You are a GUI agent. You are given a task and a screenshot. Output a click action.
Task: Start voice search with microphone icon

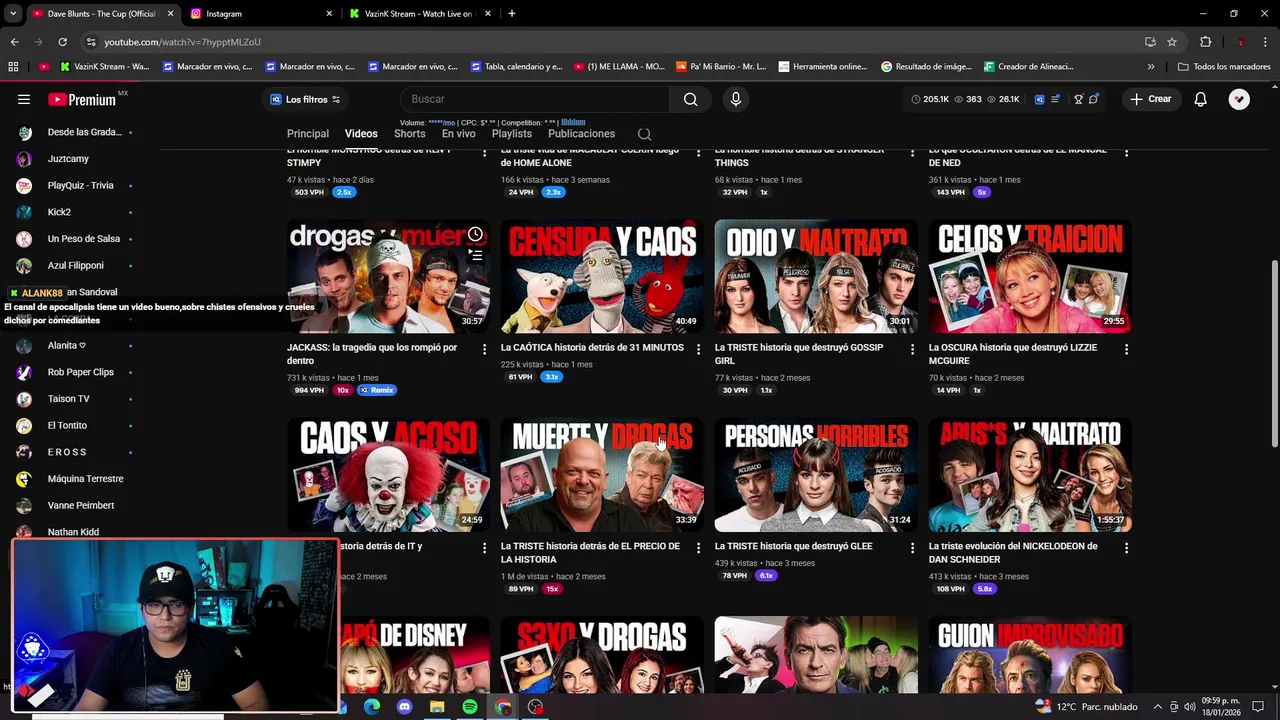[x=735, y=99]
